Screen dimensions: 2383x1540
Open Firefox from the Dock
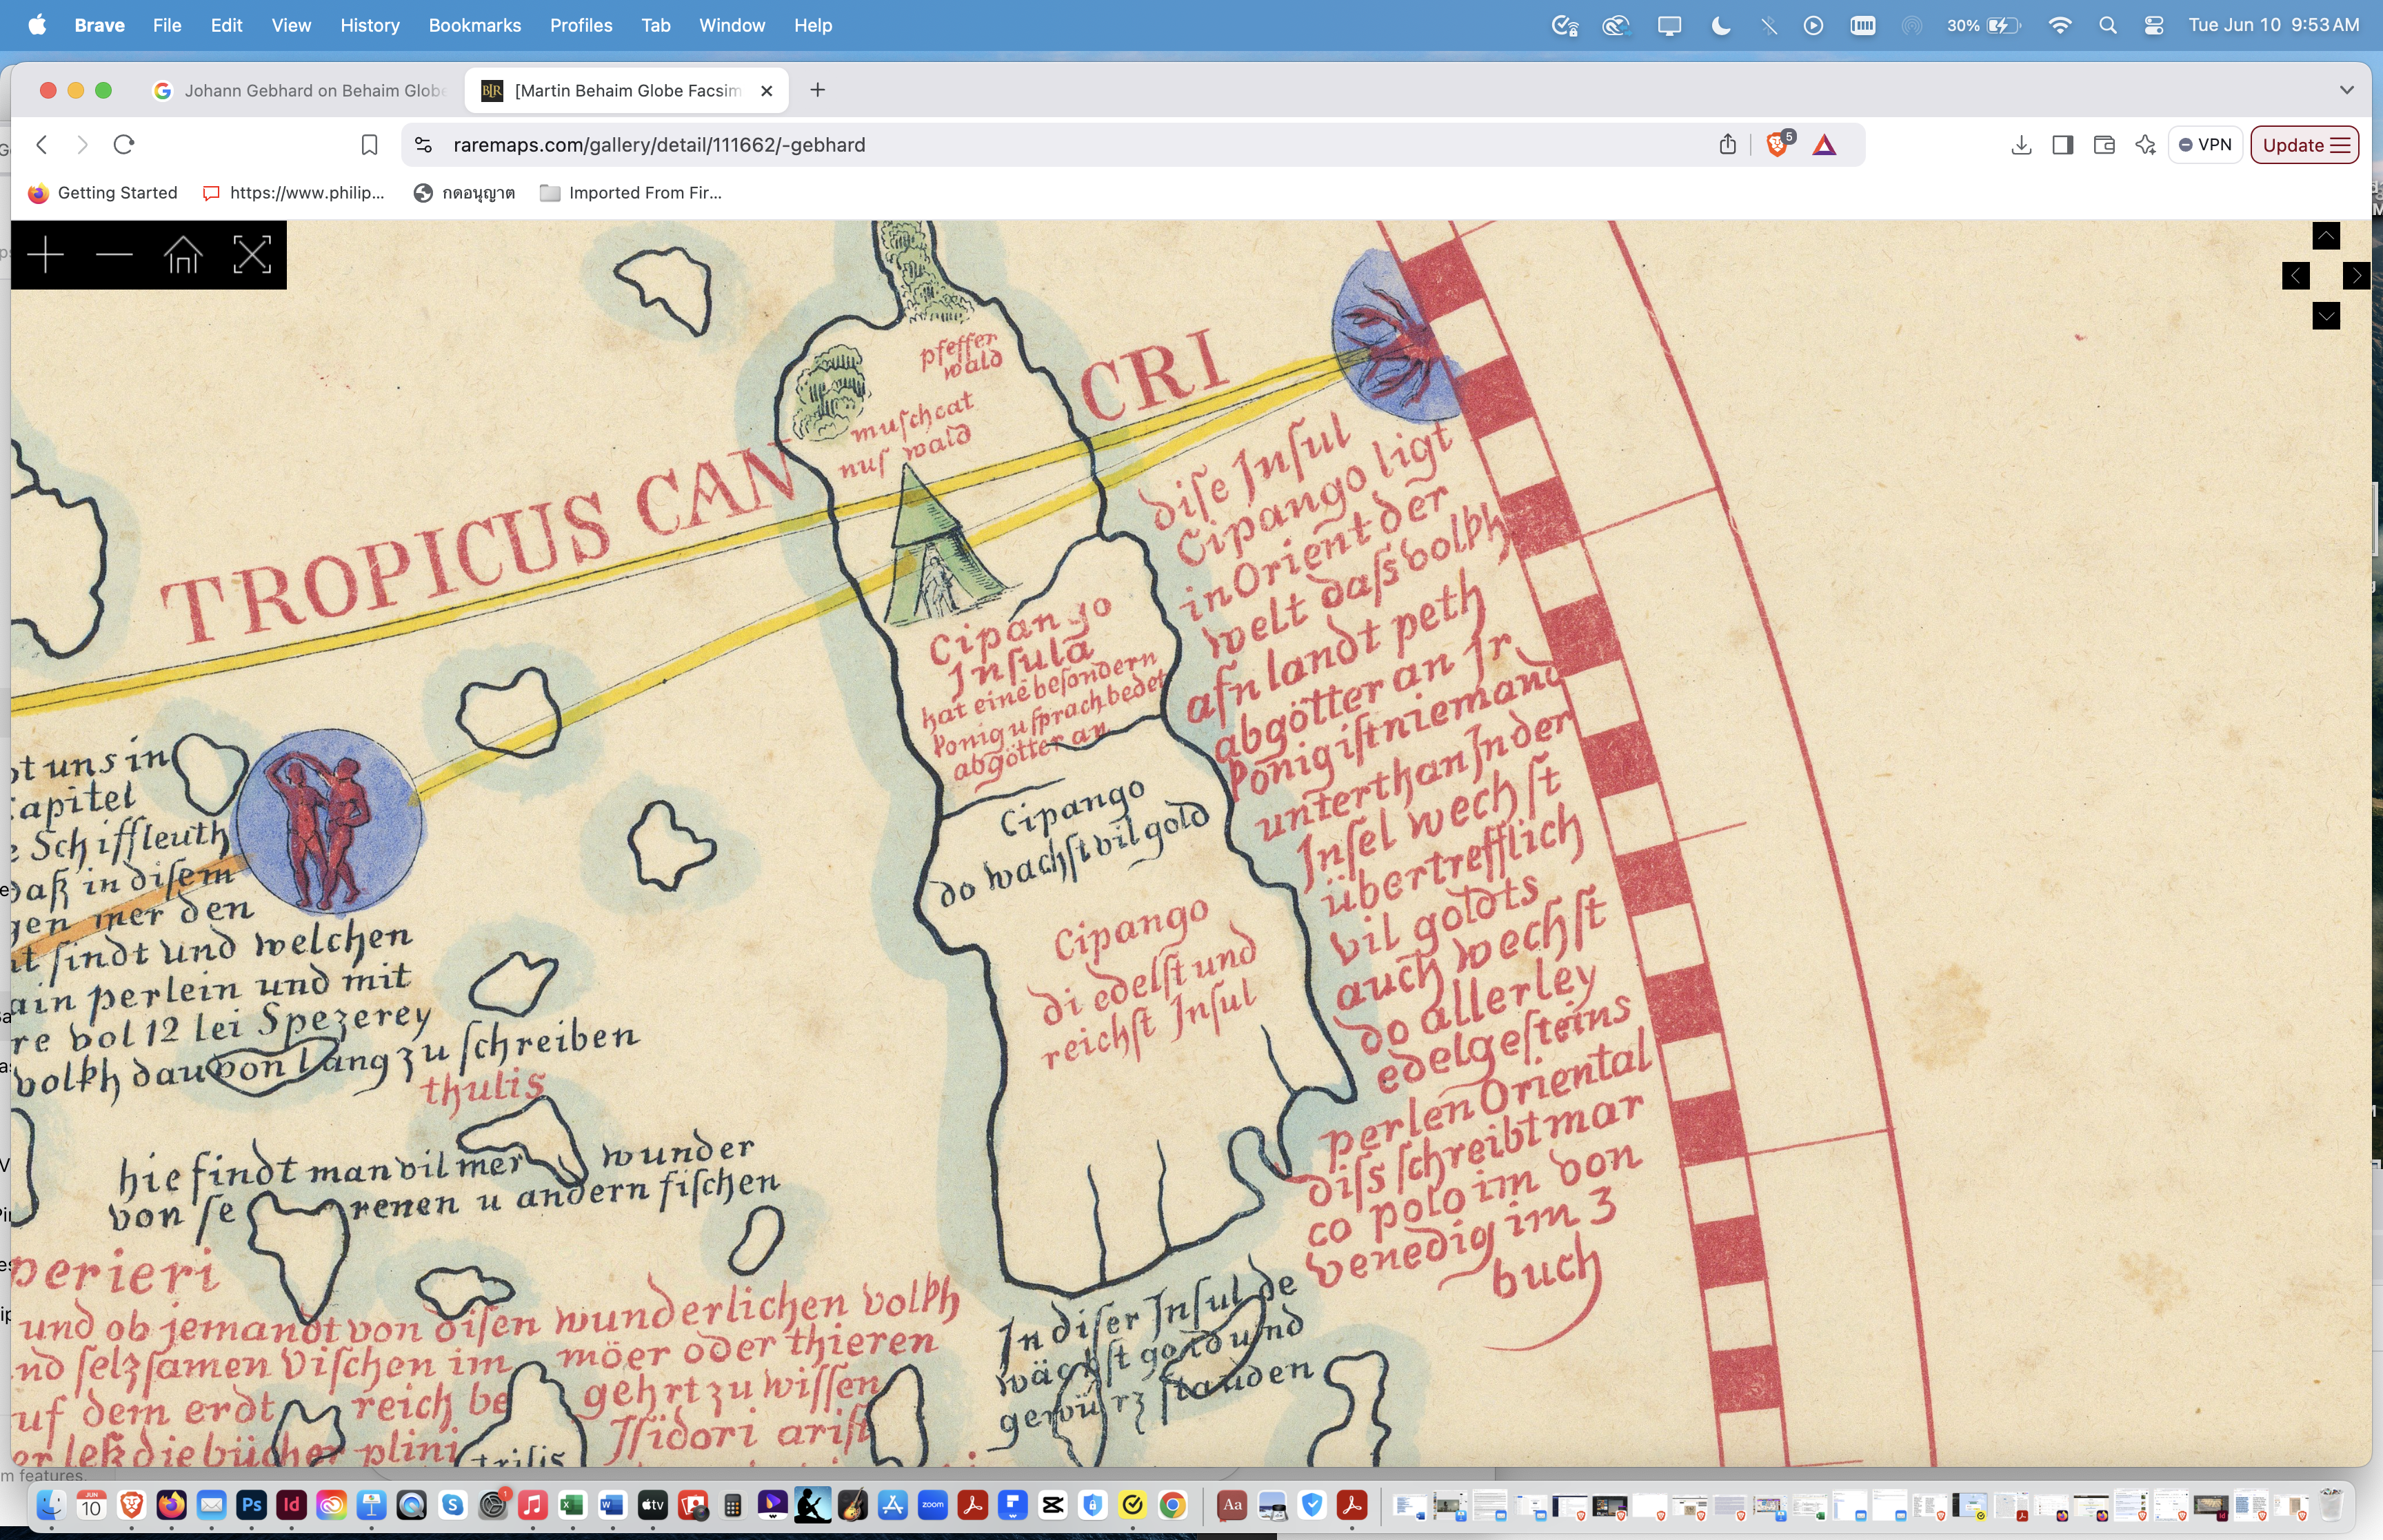[x=171, y=1505]
